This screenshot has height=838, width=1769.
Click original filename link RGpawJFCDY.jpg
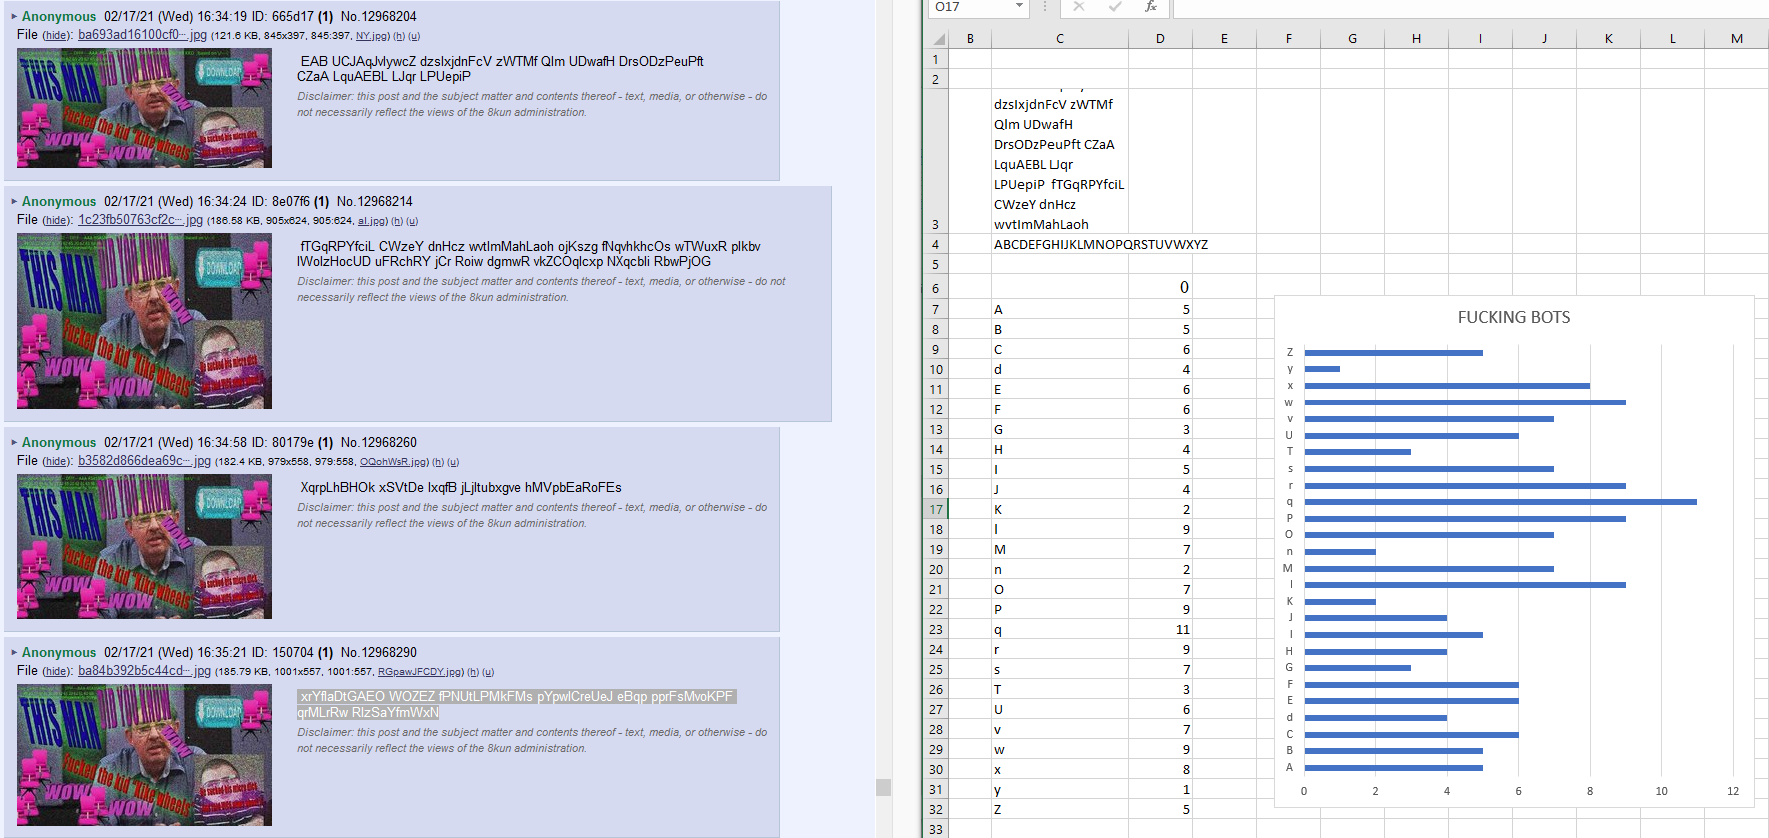pyautogui.click(x=420, y=672)
